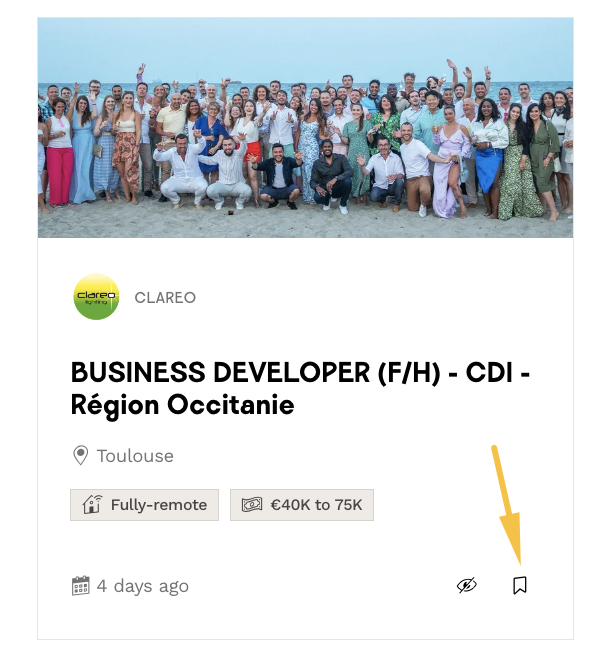Click the woman in the pink trousers
This screenshot has height=652, width=590.
point(59,152)
